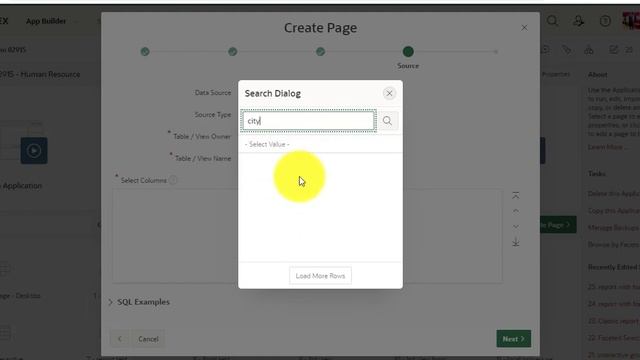Click the shared components icon in background toolbar
640x360 pixels.
(x=589, y=50)
